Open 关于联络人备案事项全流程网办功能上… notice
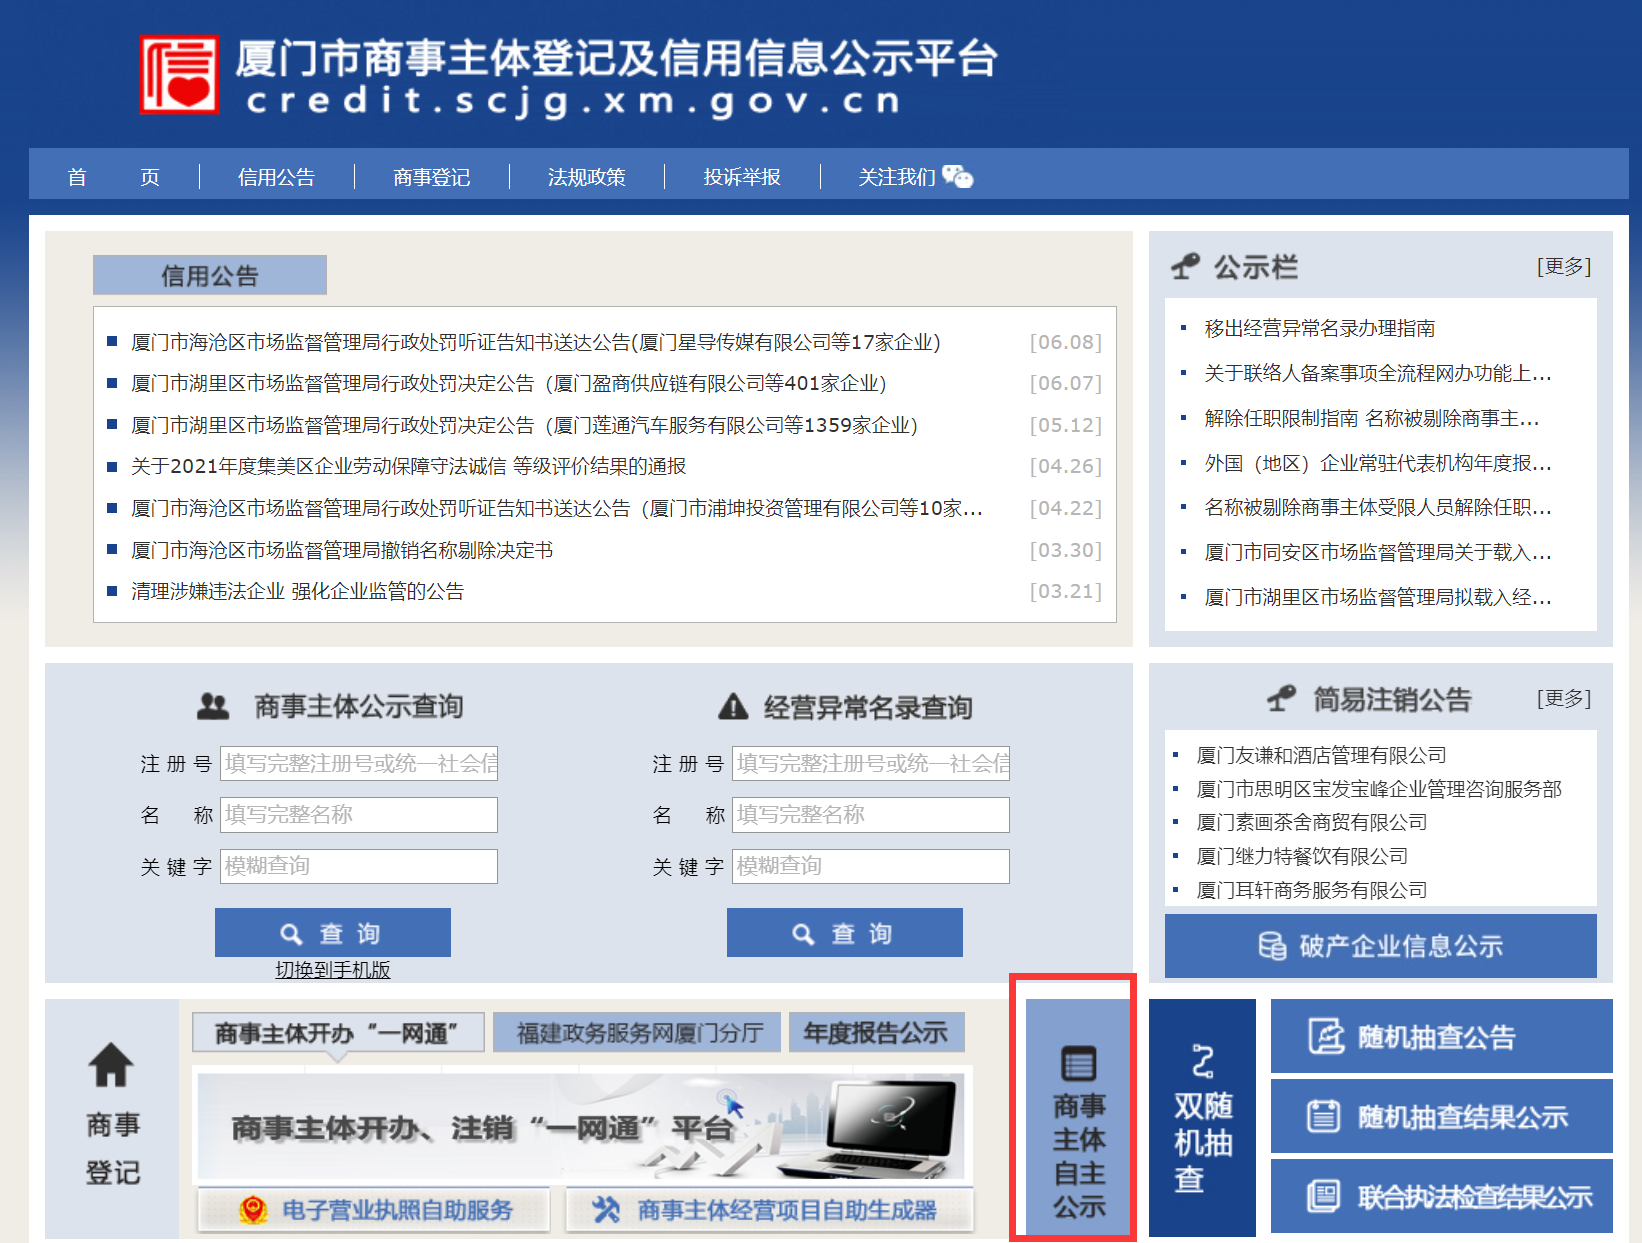Image resolution: width=1642 pixels, height=1243 pixels. 1378,373
